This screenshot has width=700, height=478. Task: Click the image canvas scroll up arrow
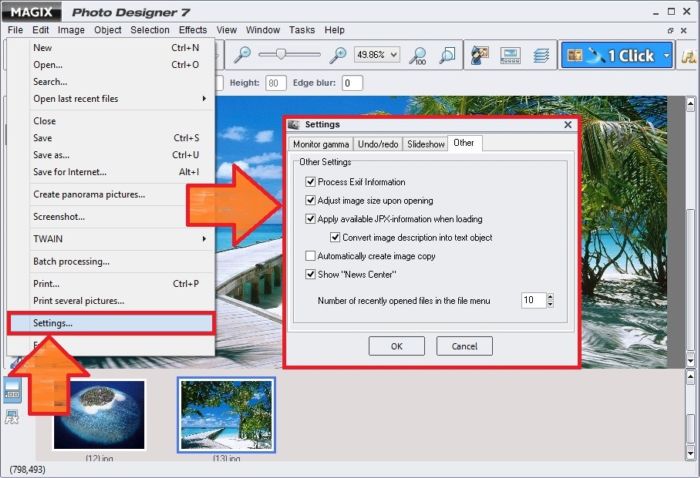pos(691,105)
